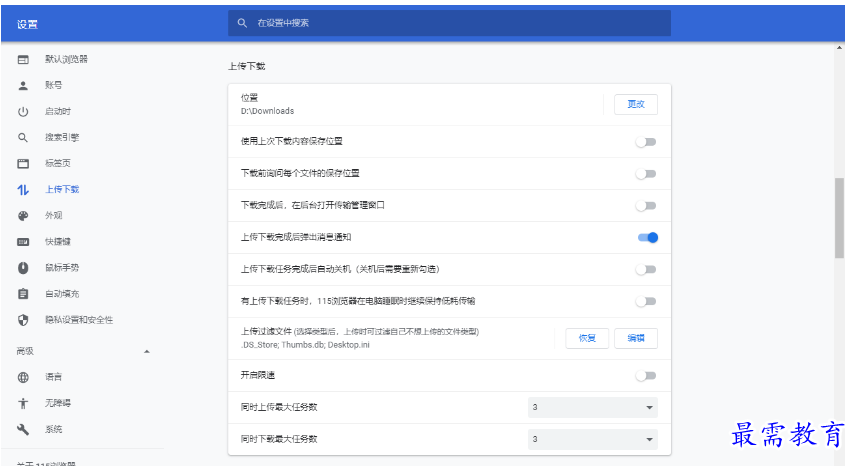Toggle 使用上次下载内容保存位置 switch
This screenshot has height=466, width=853.
[646, 142]
